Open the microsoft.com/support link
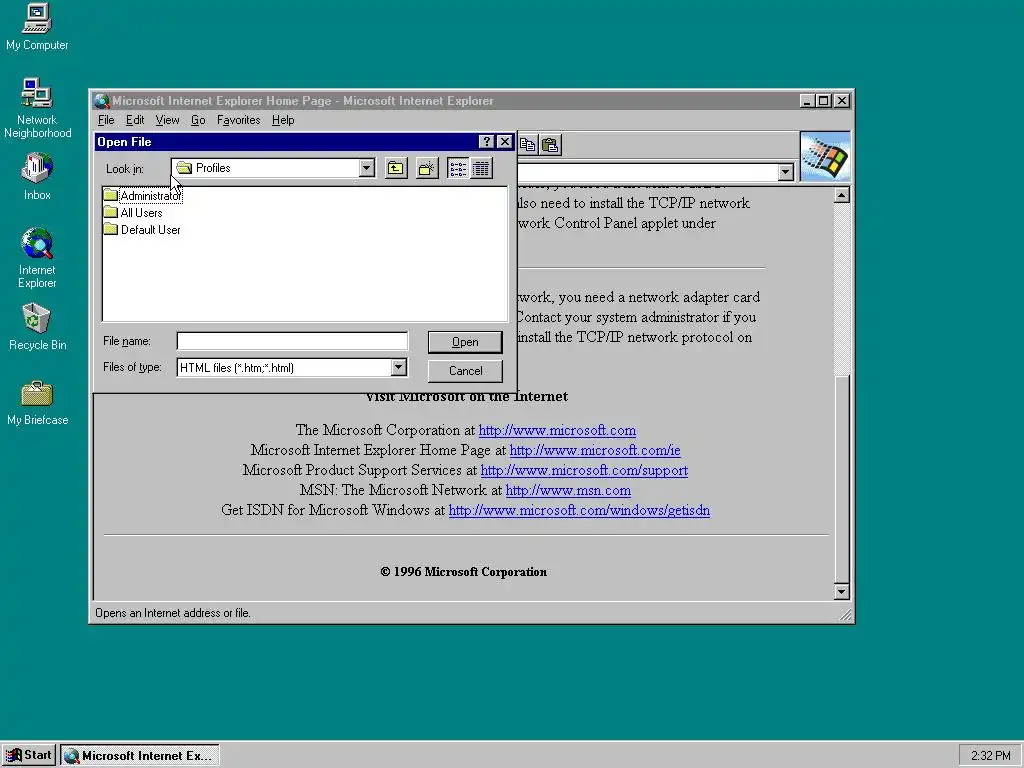Image resolution: width=1024 pixels, height=768 pixels. tap(584, 470)
